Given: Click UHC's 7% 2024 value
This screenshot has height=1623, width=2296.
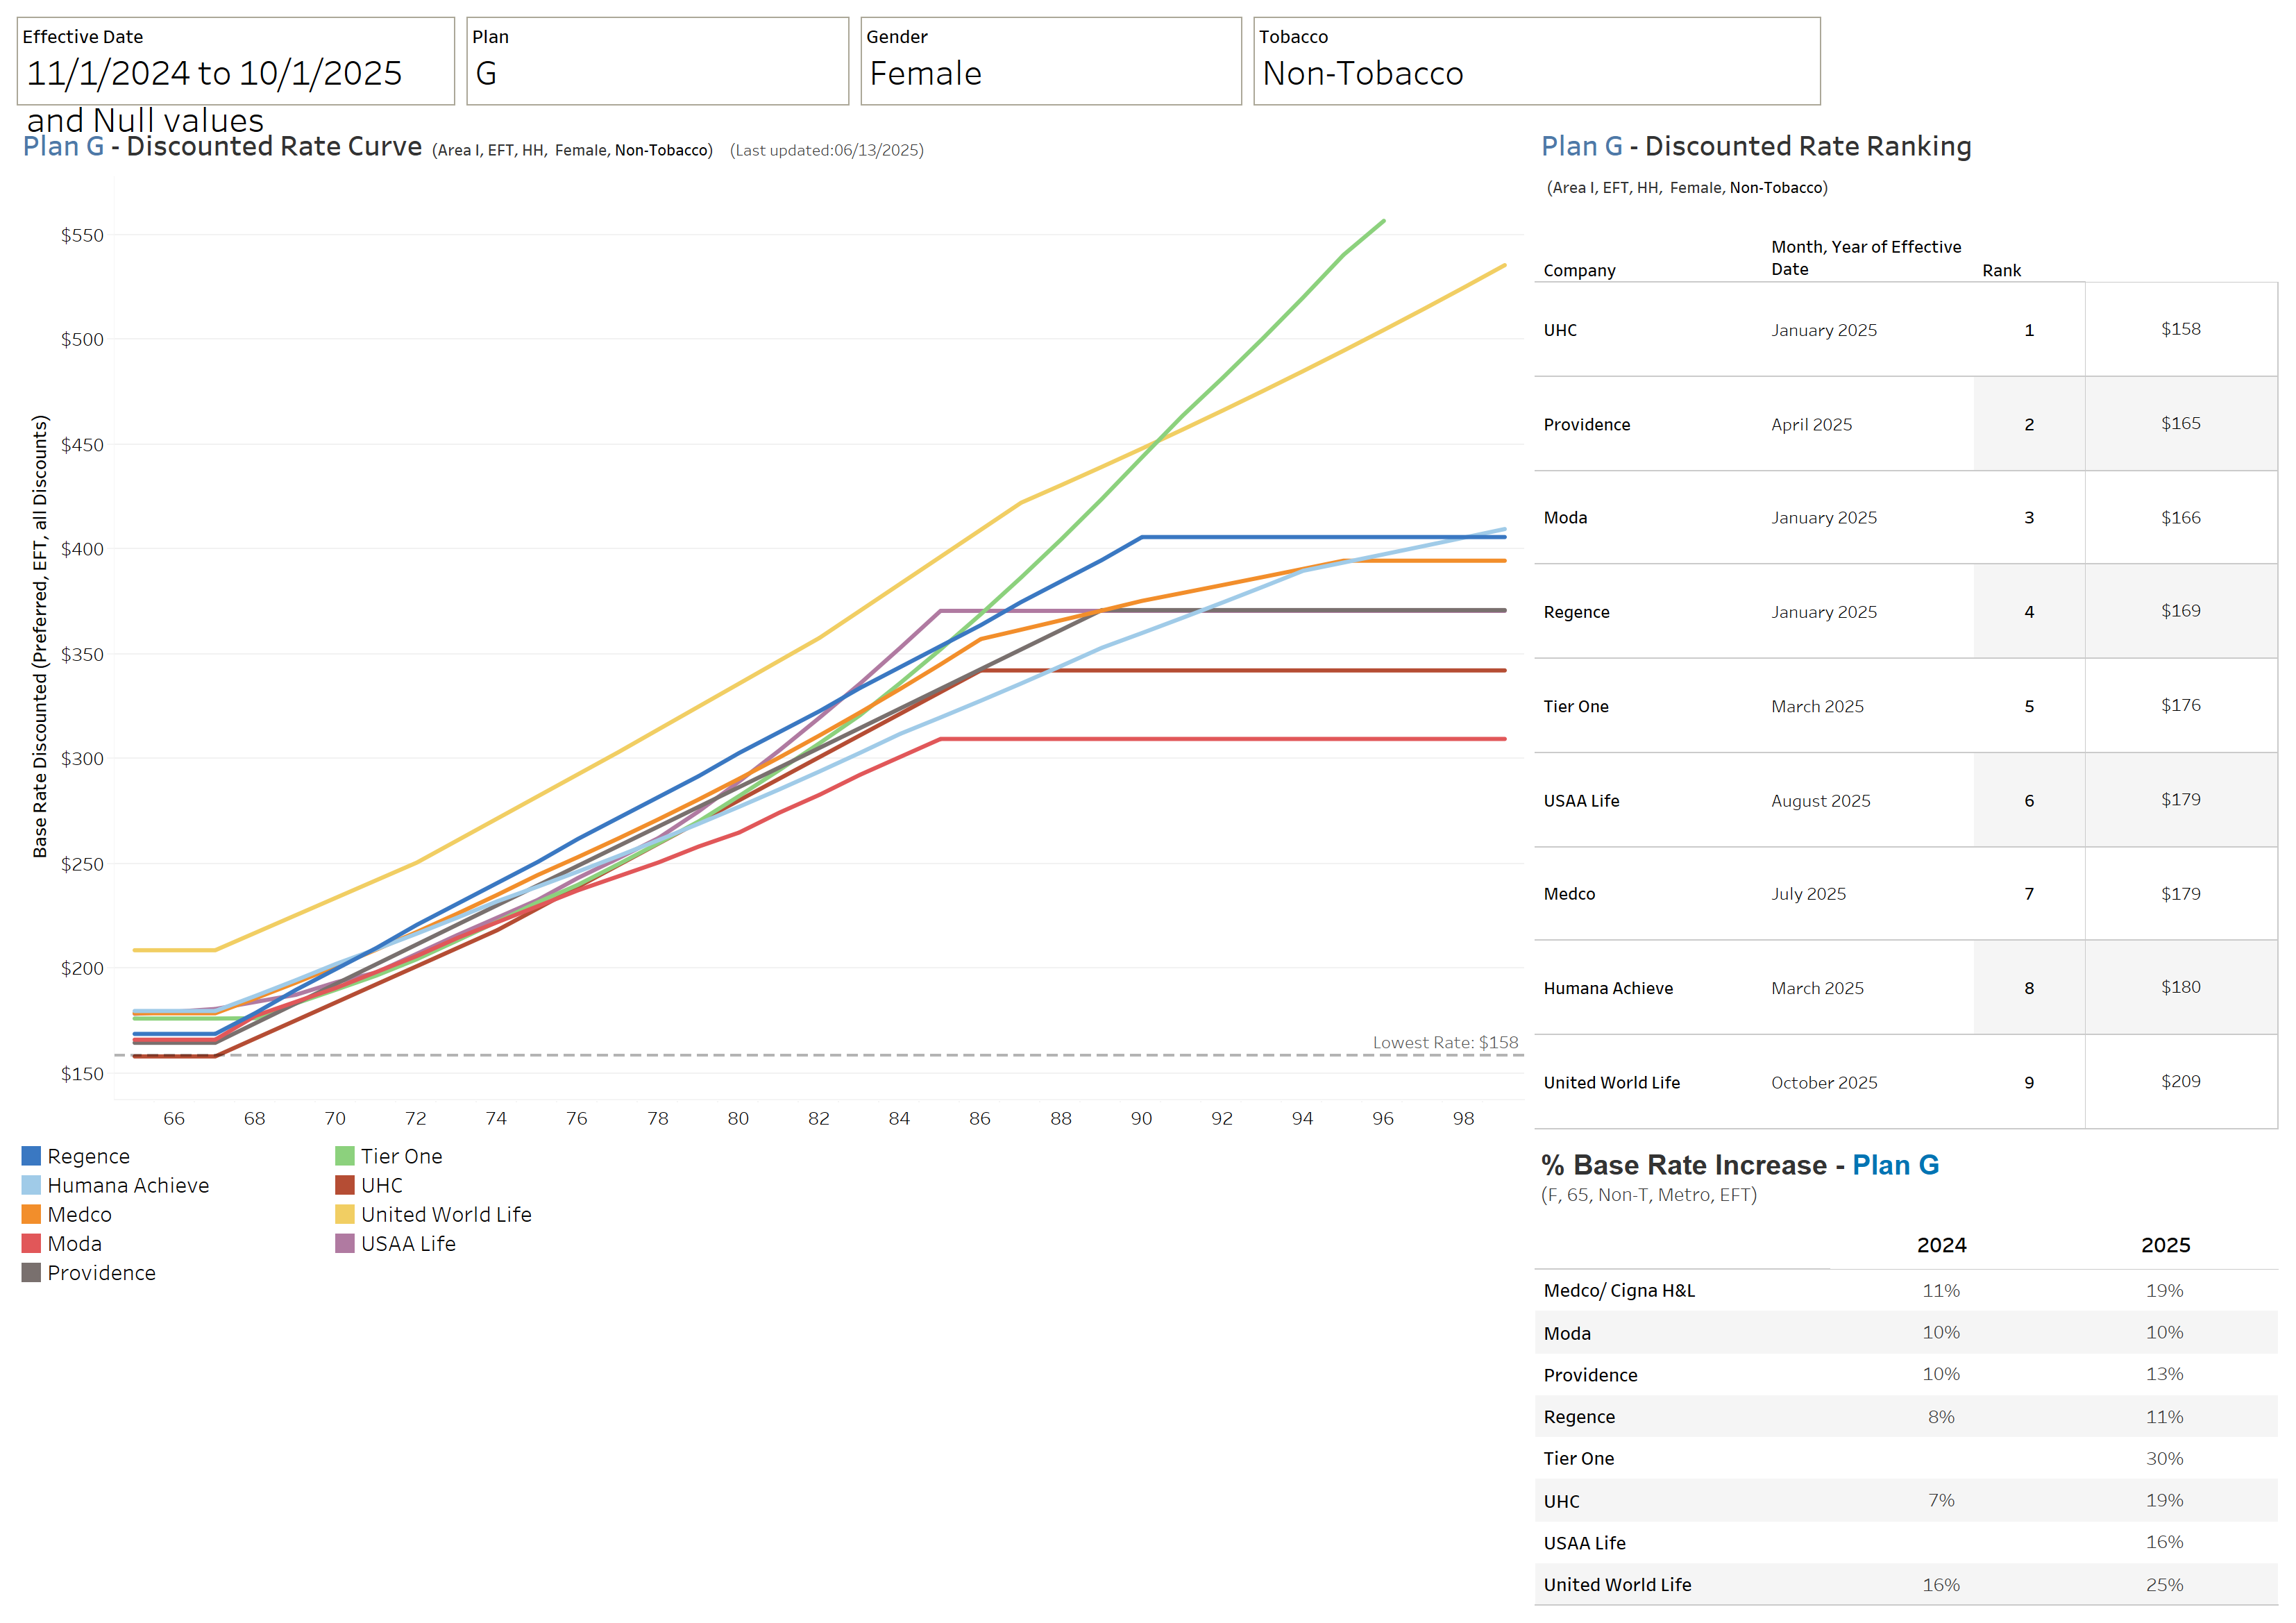Looking at the screenshot, I should (x=1941, y=1500).
